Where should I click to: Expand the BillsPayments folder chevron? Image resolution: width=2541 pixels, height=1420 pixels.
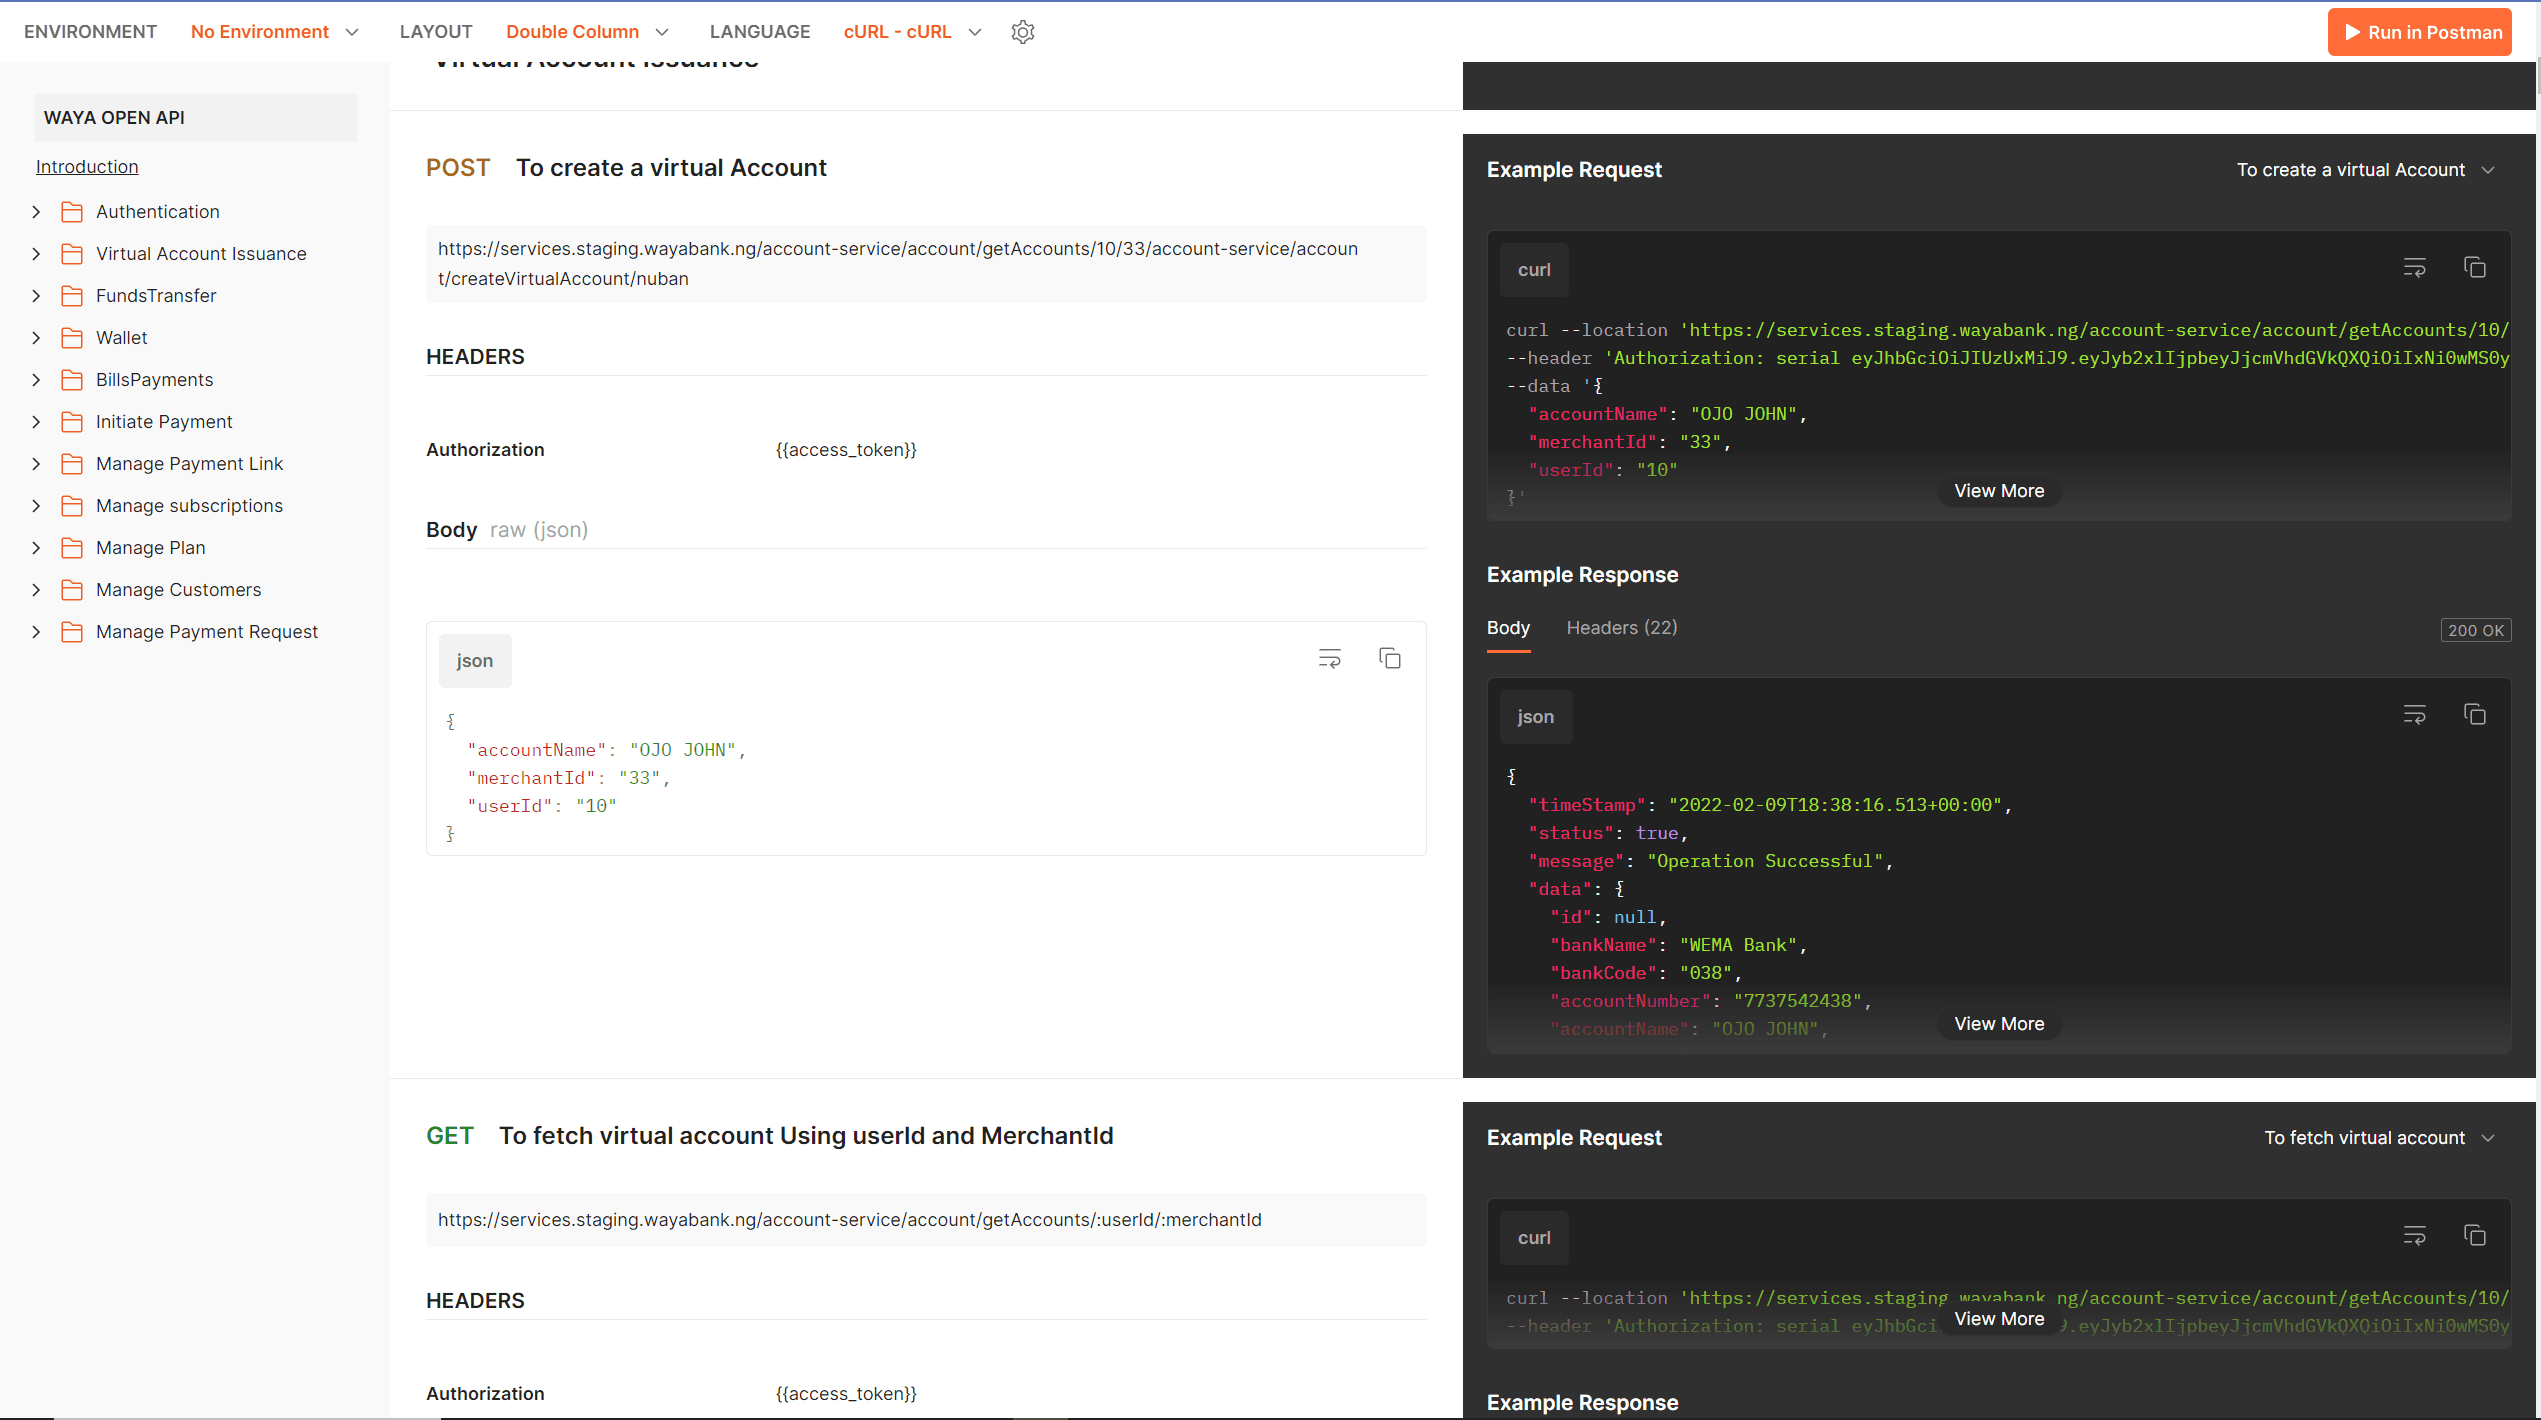[36, 380]
